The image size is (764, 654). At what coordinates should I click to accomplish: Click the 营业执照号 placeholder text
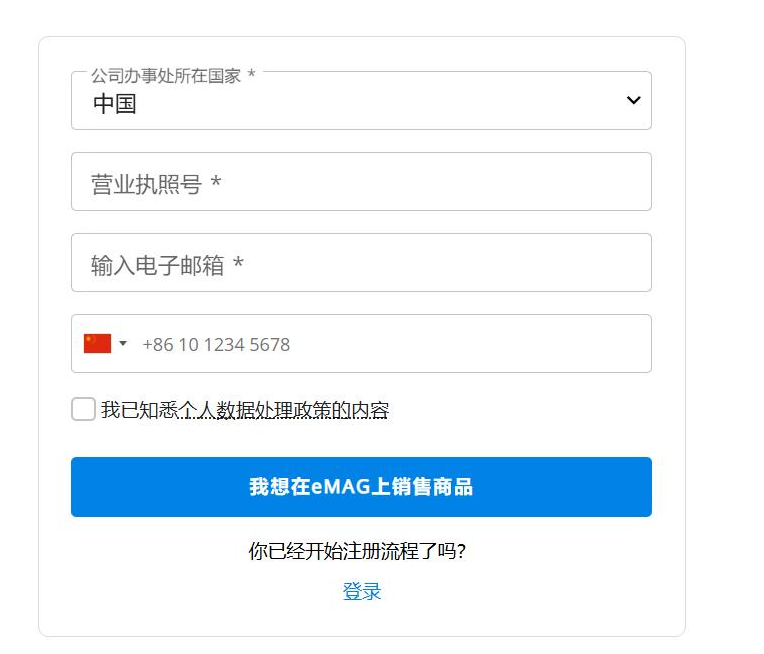[146, 184]
